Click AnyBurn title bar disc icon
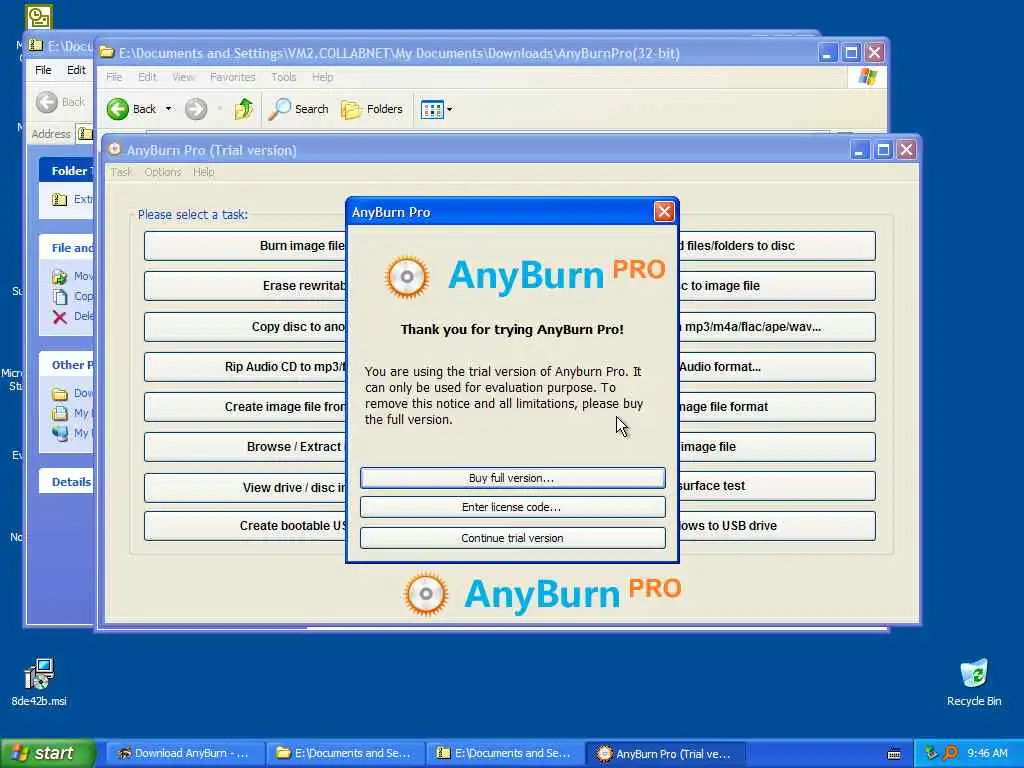This screenshot has height=768, width=1024. [x=115, y=150]
